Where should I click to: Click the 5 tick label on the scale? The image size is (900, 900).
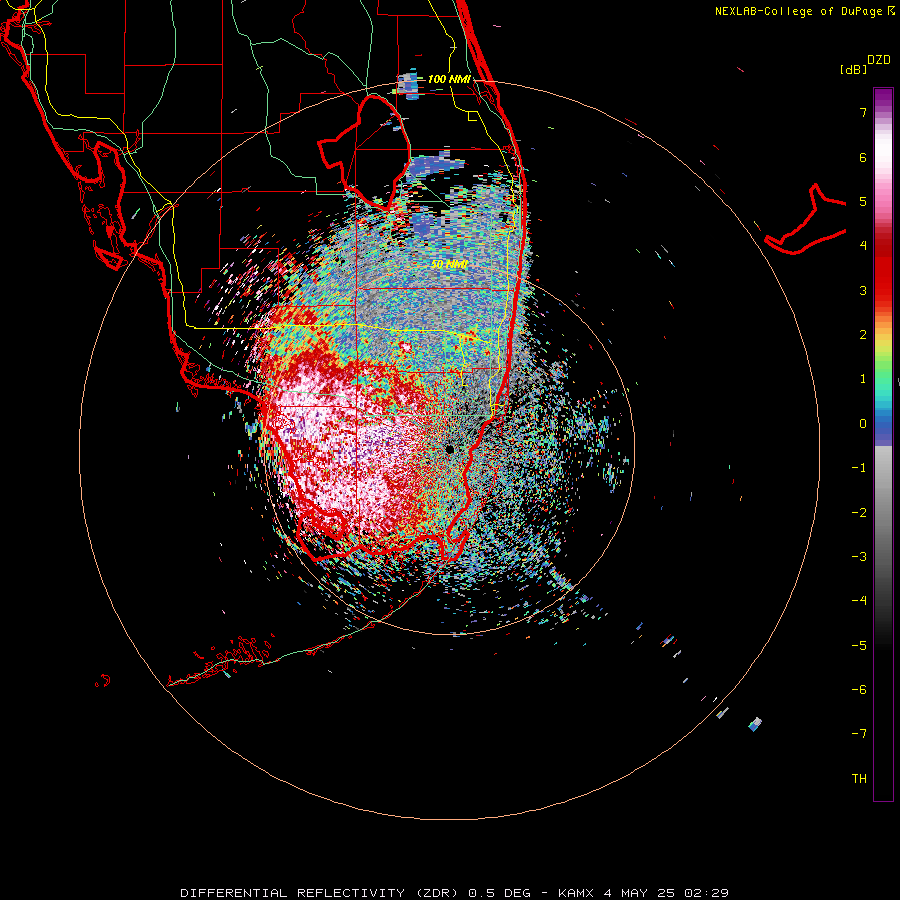[x=863, y=201]
